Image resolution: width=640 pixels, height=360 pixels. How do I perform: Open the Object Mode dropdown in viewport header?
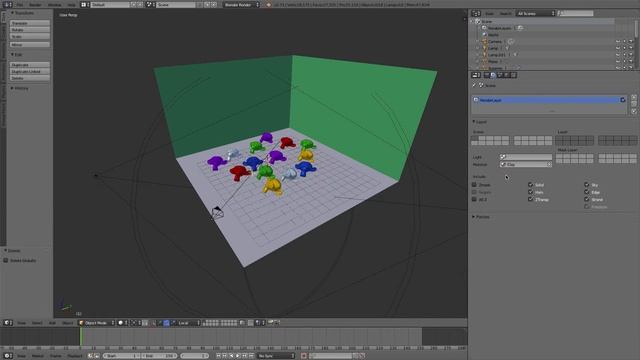click(x=97, y=323)
